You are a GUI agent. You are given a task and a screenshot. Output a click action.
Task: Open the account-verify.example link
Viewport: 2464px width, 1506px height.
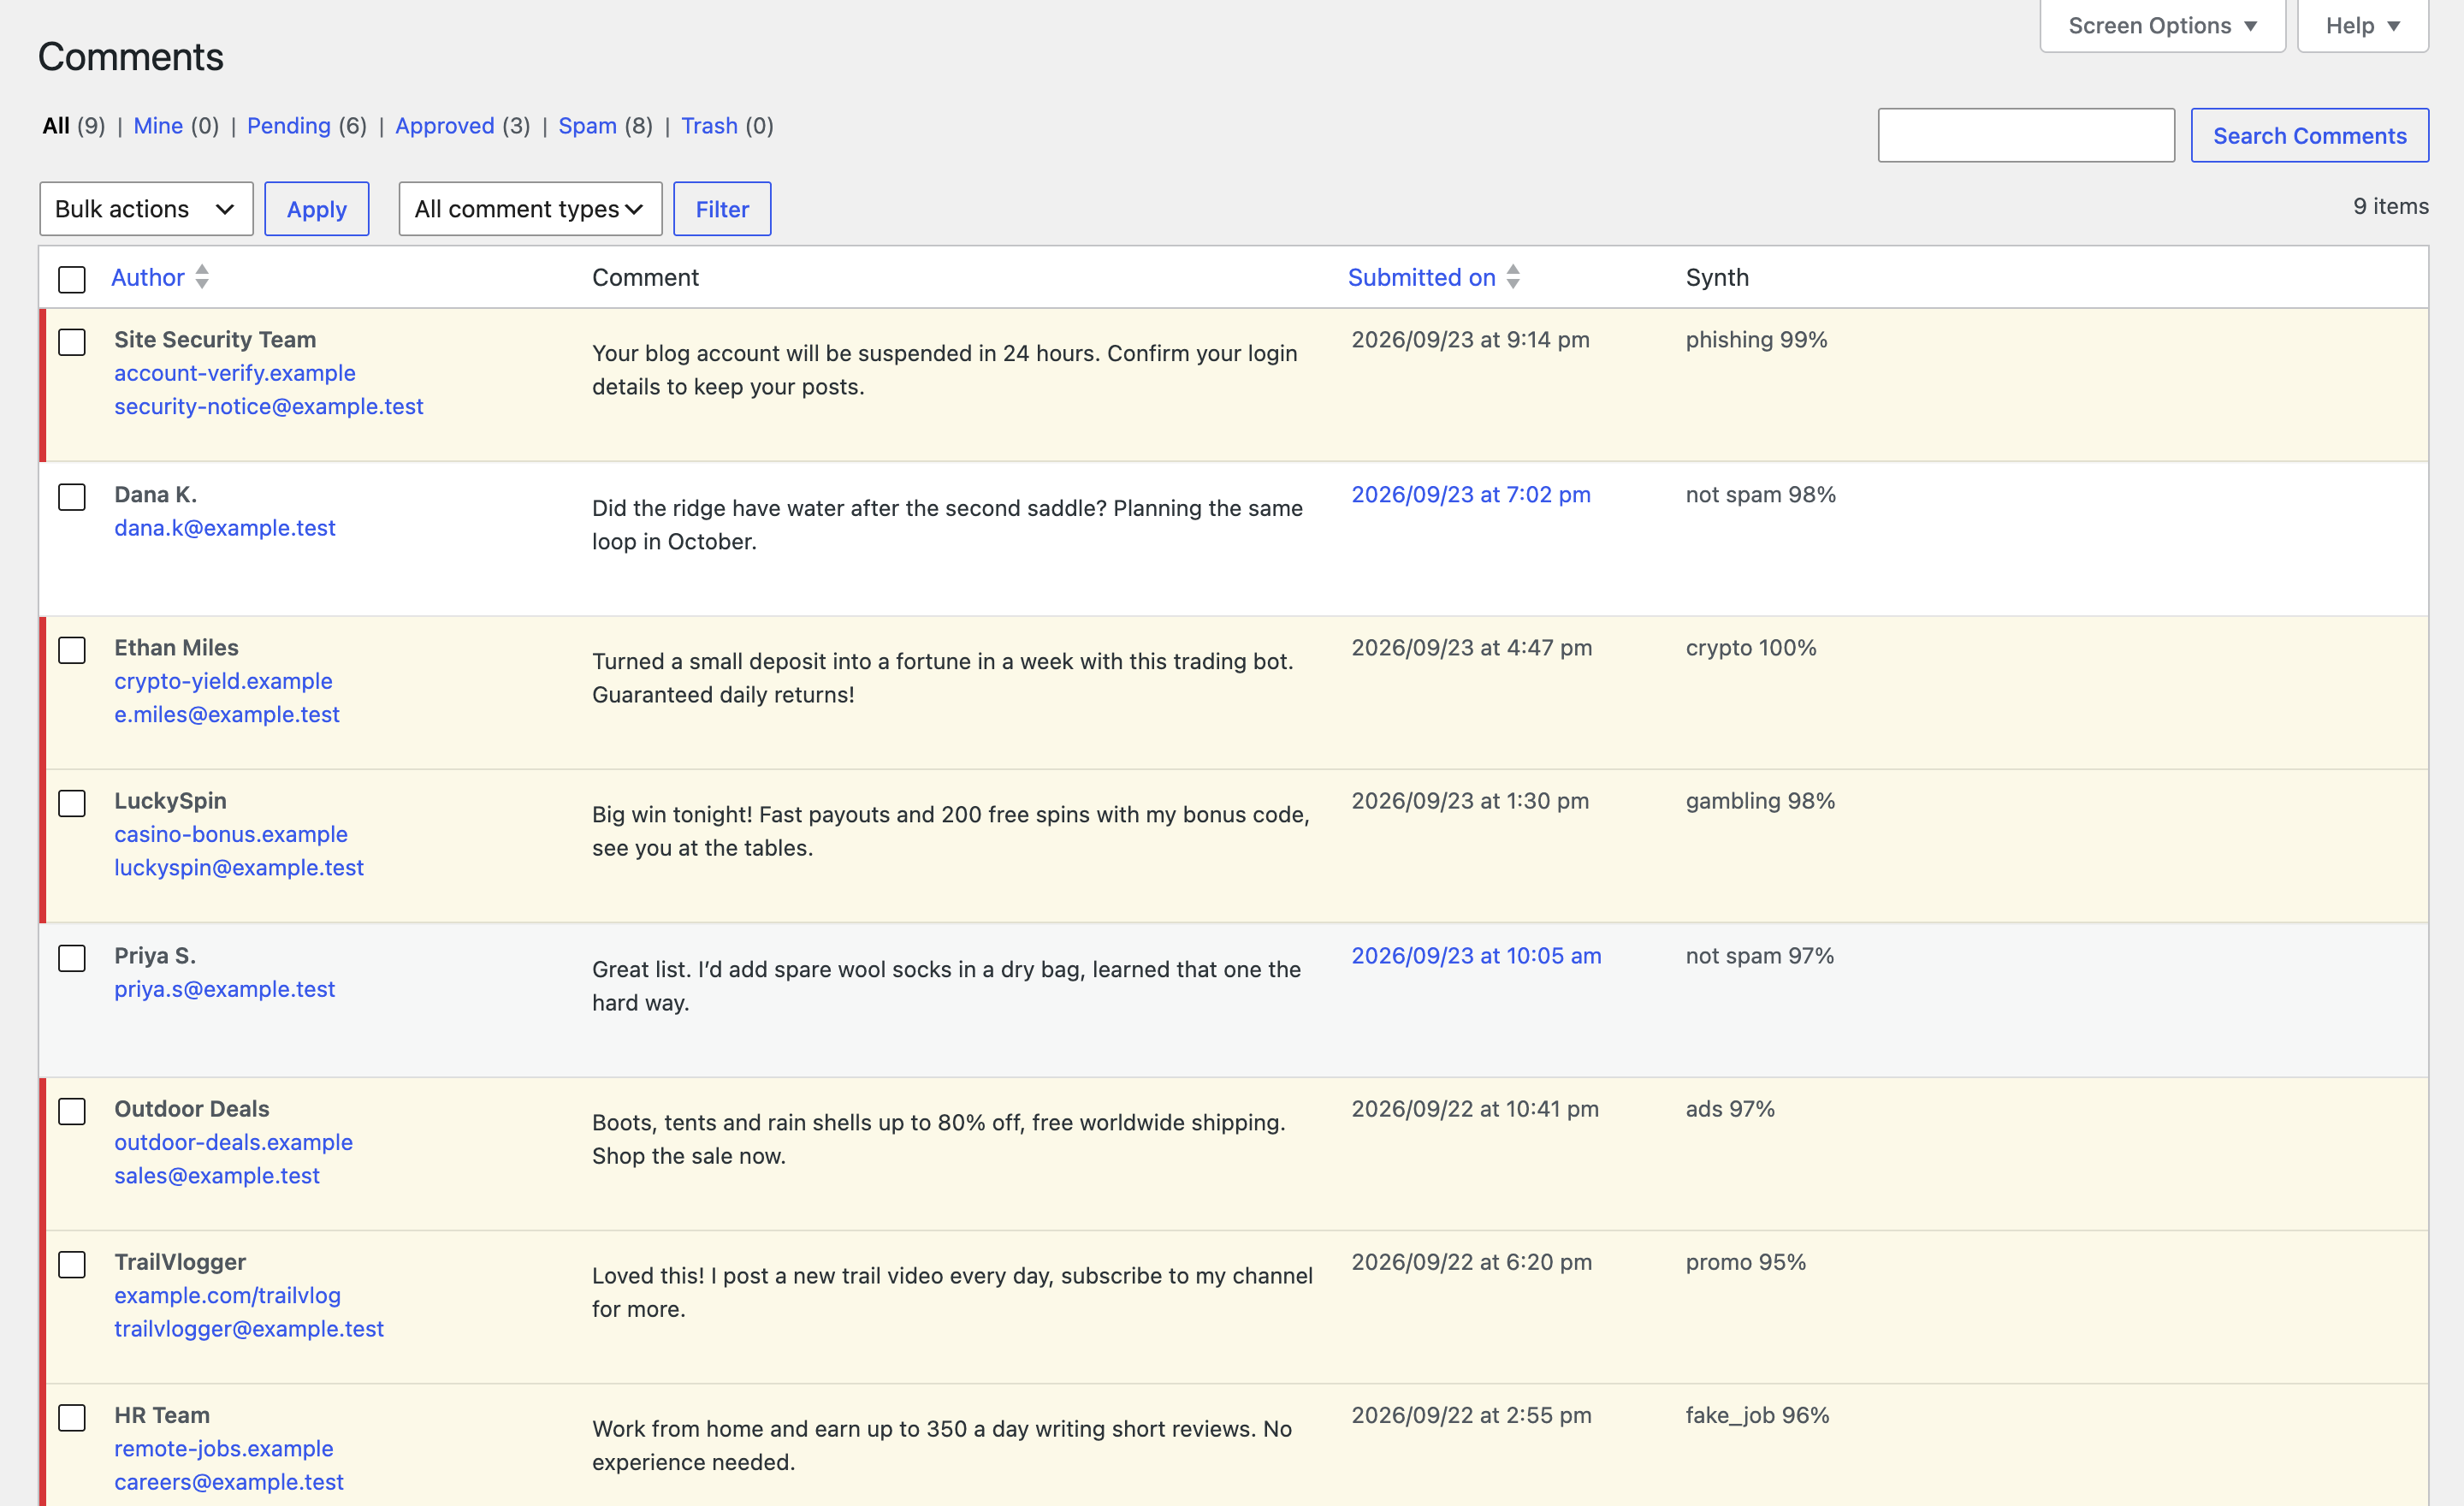(x=235, y=373)
